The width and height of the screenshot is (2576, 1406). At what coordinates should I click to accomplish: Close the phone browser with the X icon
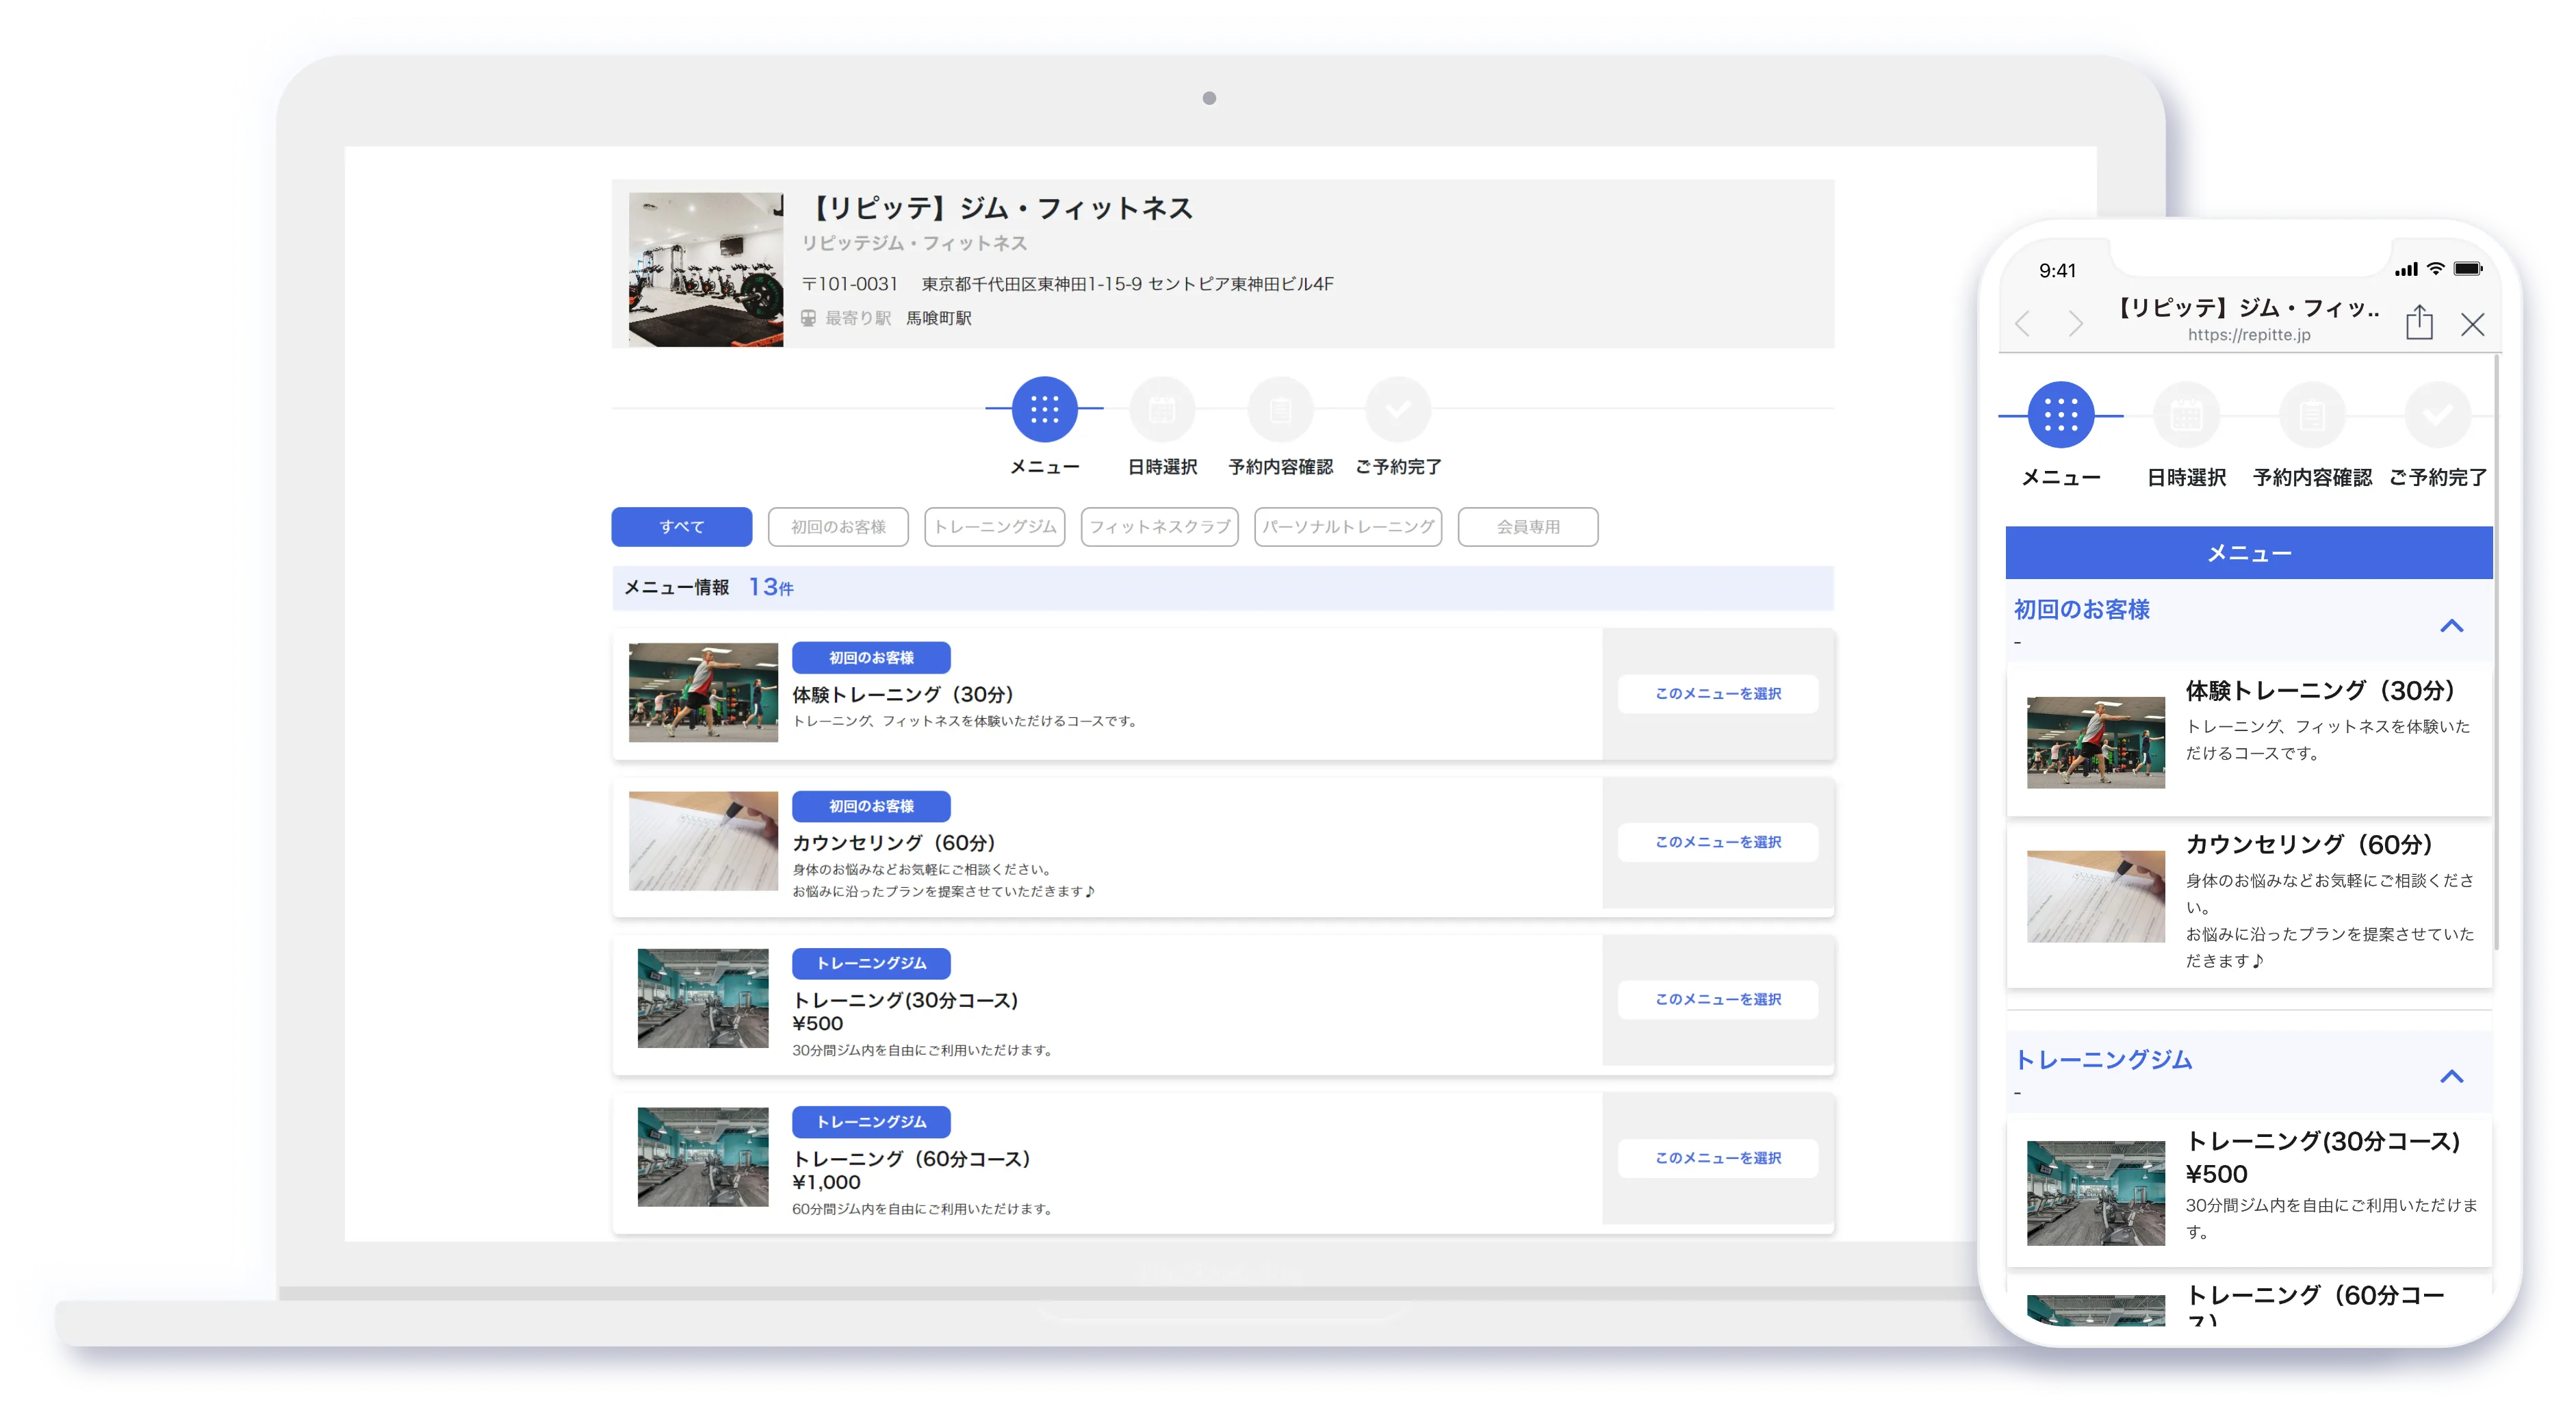coord(2473,324)
